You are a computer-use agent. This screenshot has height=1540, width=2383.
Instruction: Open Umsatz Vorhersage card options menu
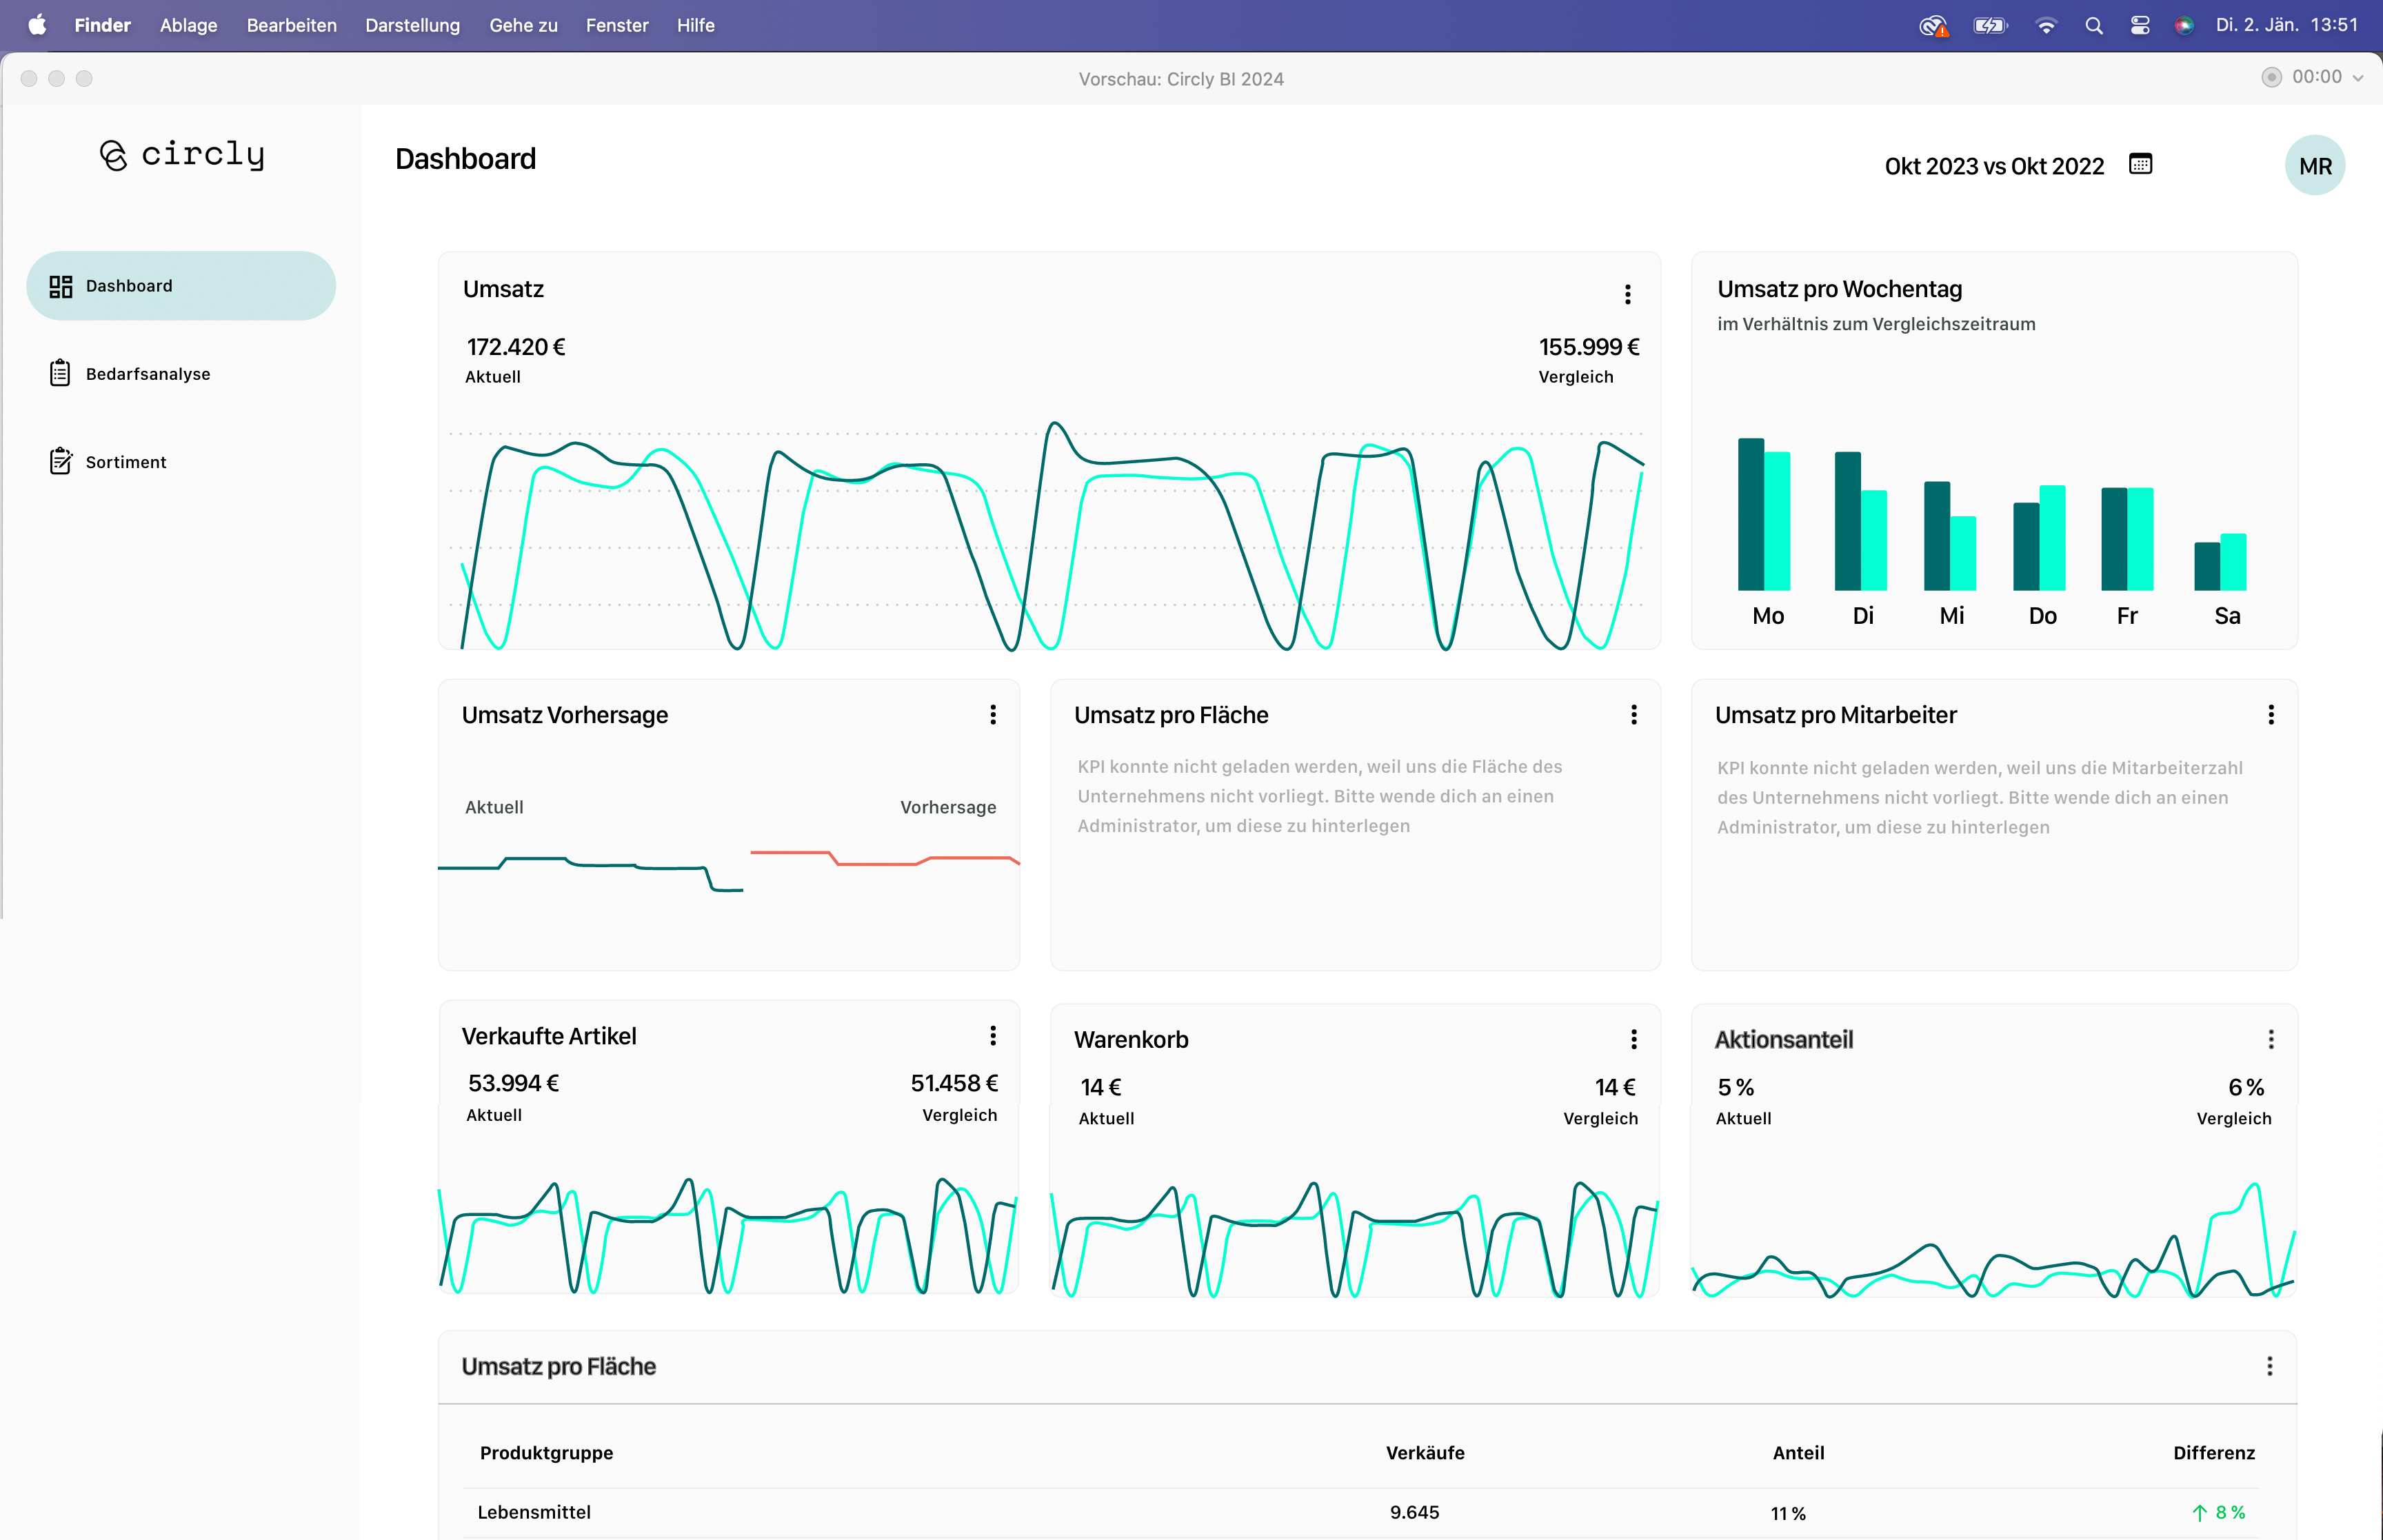click(x=992, y=714)
